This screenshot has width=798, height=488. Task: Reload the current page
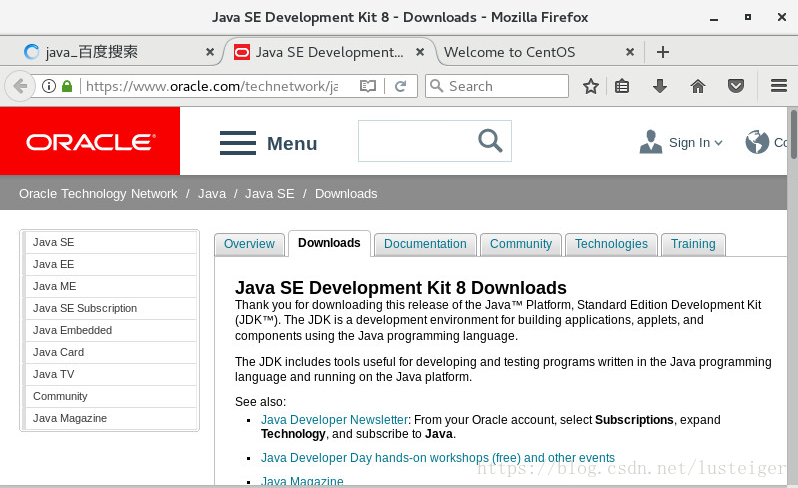pyautogui.click(x=401, y=86)
